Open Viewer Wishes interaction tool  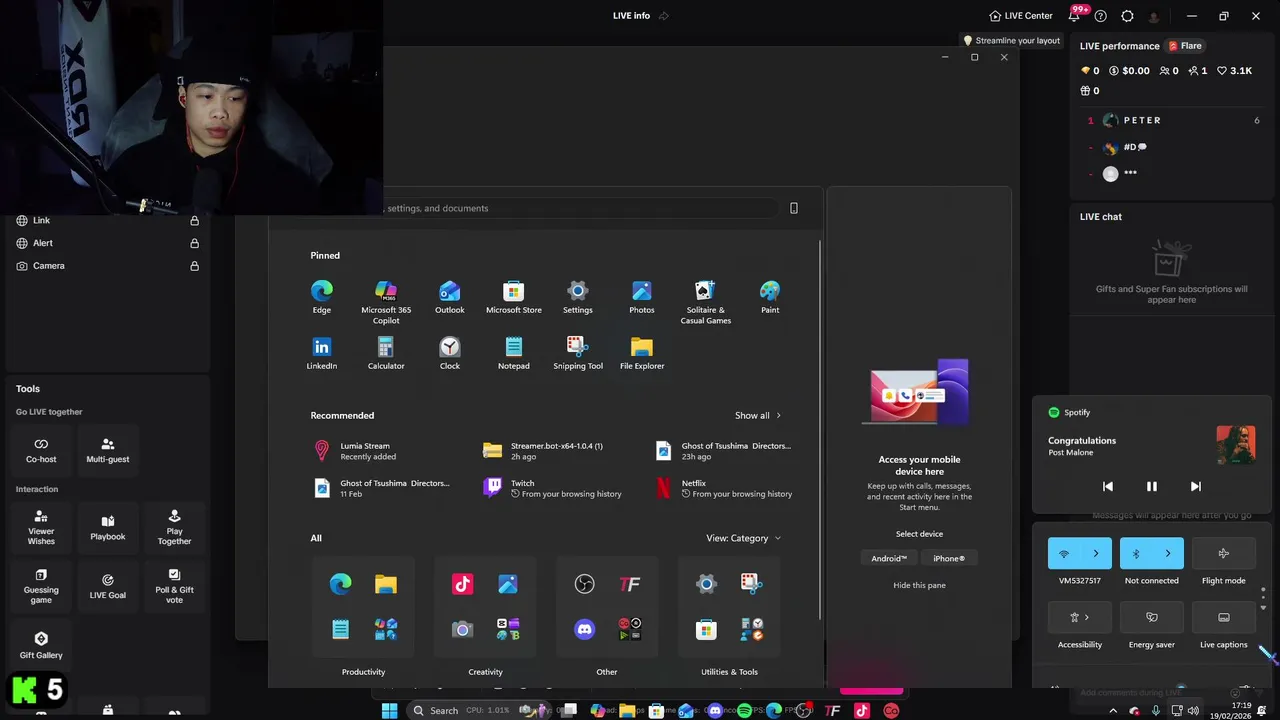41,527
